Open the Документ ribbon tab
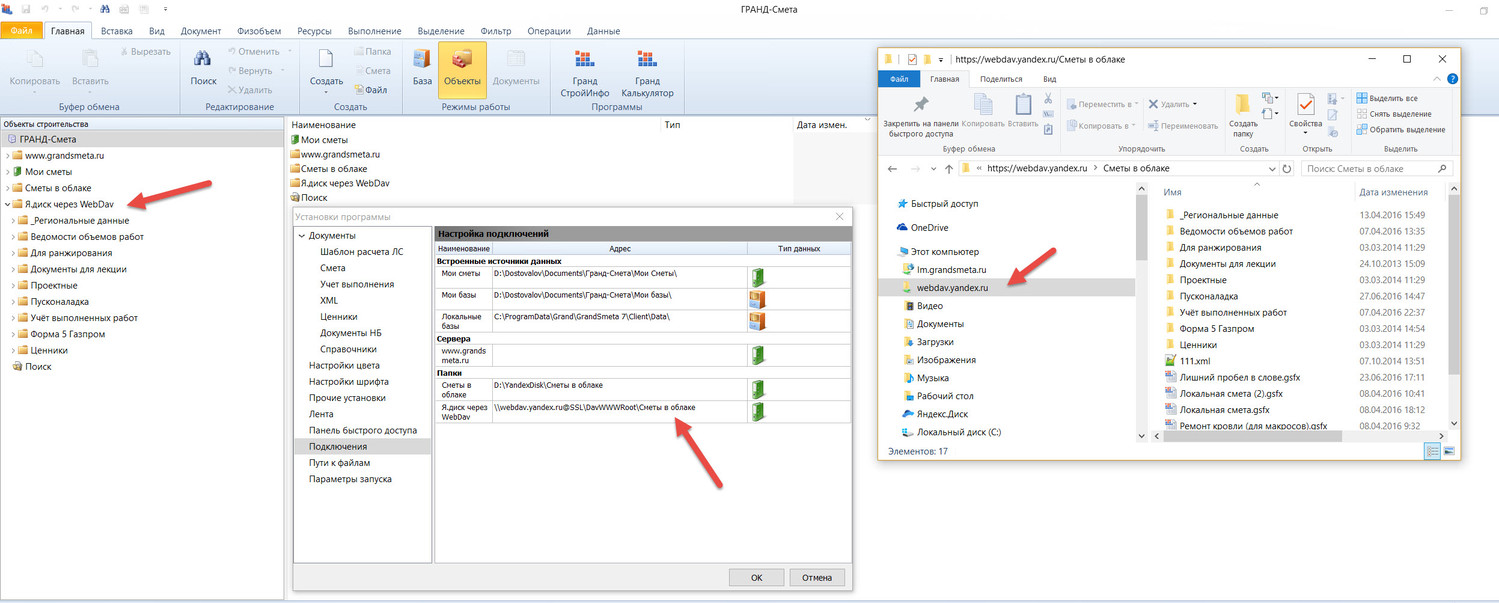 point(201,31)
